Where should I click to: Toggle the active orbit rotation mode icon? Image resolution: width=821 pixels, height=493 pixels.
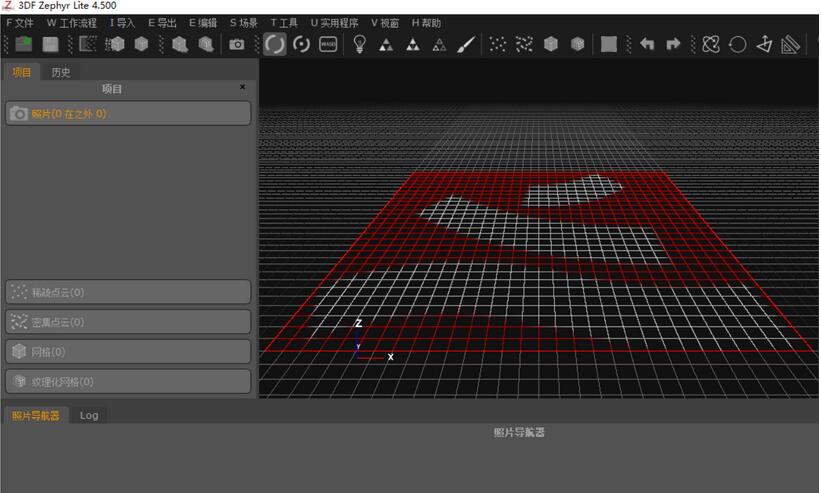(274, 44)
